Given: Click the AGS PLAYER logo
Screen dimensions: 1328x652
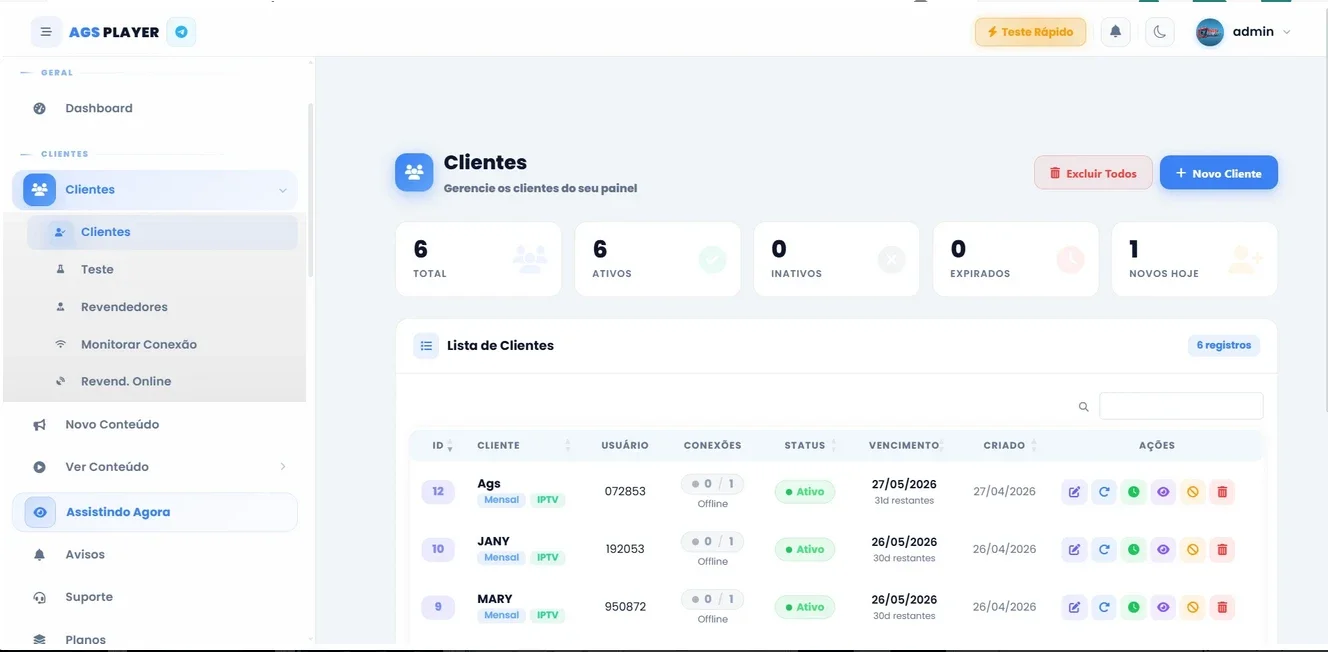Looking at the screenshot, I should pyautogui.click(x=114, y=32).
